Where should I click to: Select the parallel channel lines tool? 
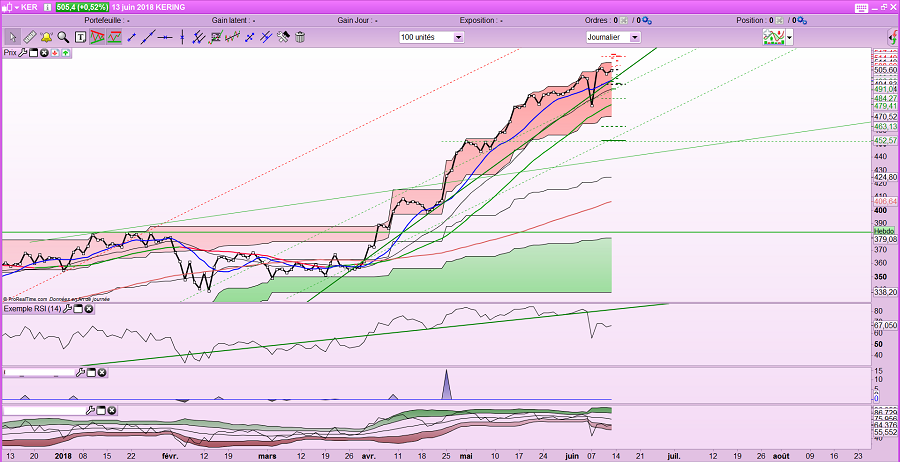[199, 37]
